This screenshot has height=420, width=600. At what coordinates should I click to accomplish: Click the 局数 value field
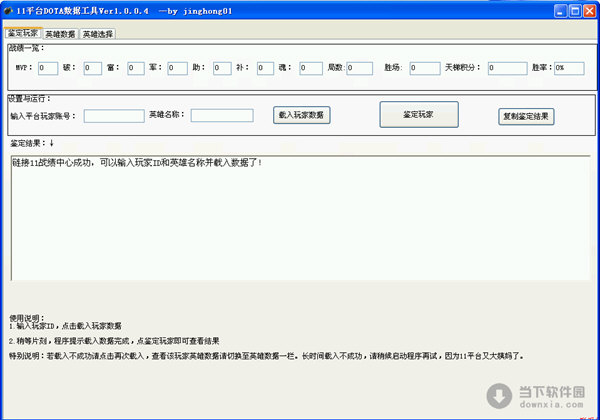pos(360,68)
